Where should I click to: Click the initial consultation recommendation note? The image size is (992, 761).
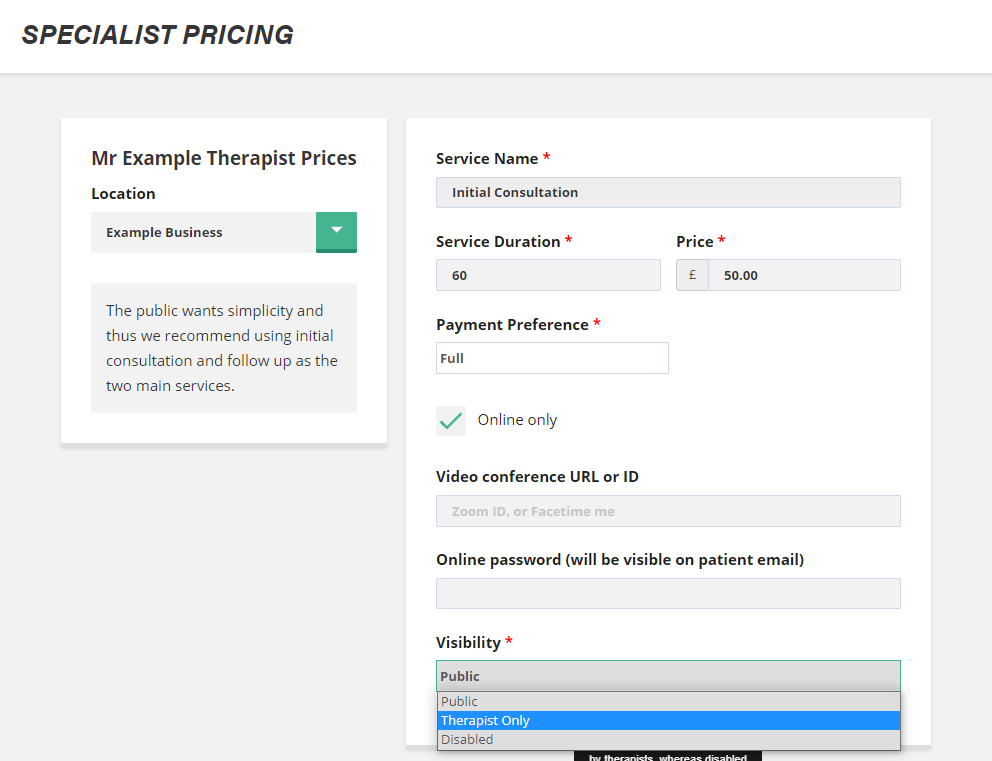click(224, 348)
